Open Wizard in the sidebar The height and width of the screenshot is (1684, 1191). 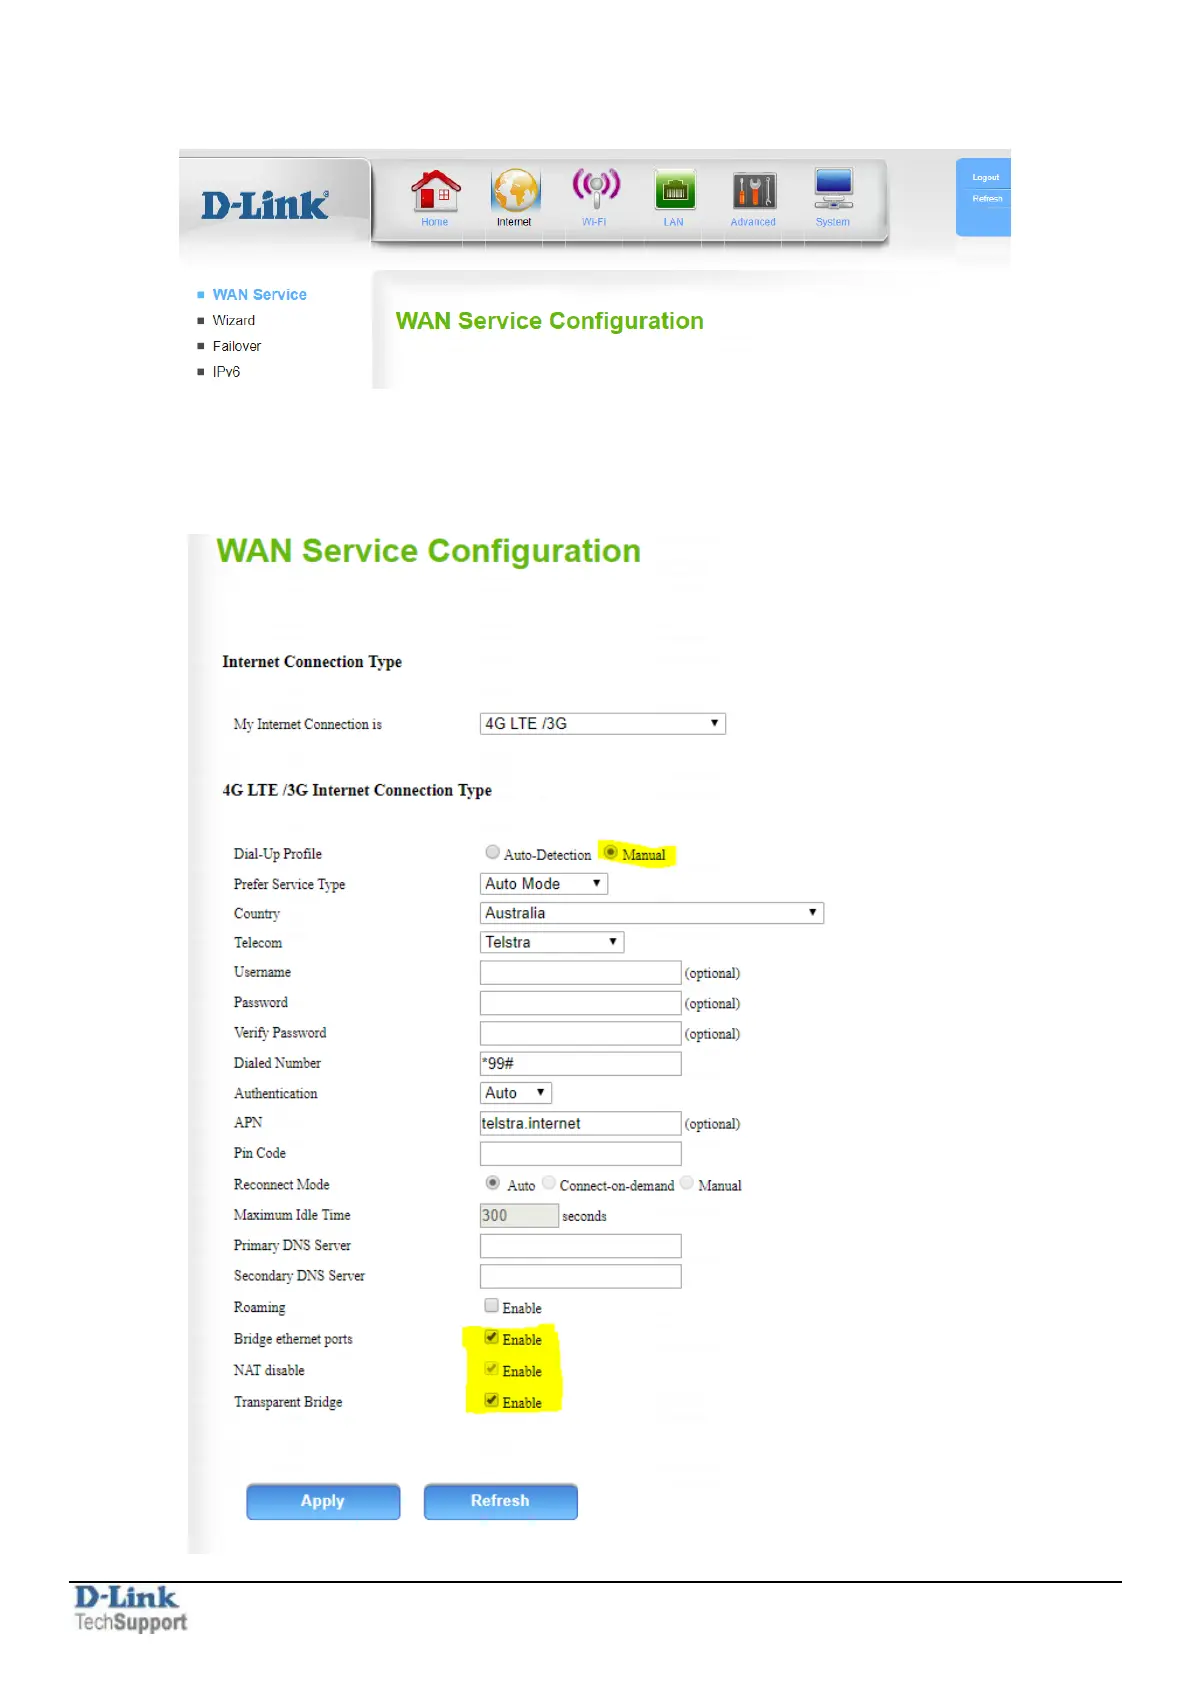click(x=233, y=320)
